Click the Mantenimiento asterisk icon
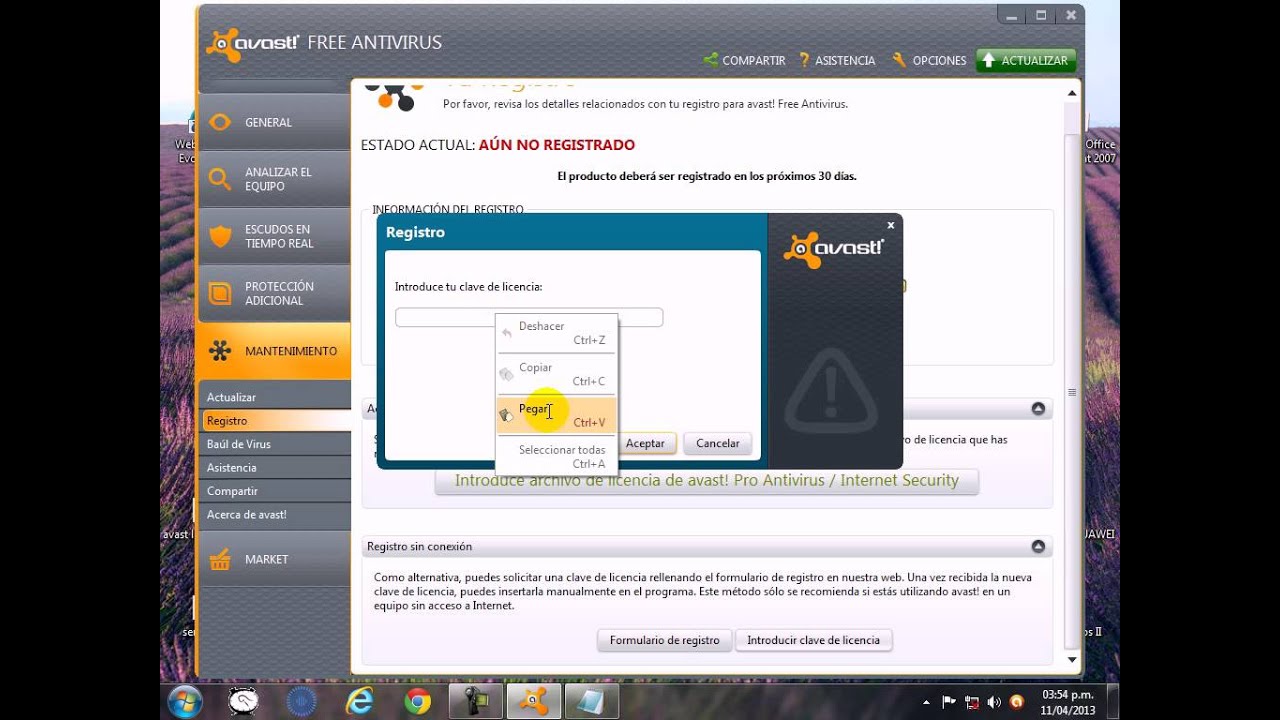Image resolution: width=1280 pixels, height=720 pixels. pyautogui.click(x=220, y=351)
